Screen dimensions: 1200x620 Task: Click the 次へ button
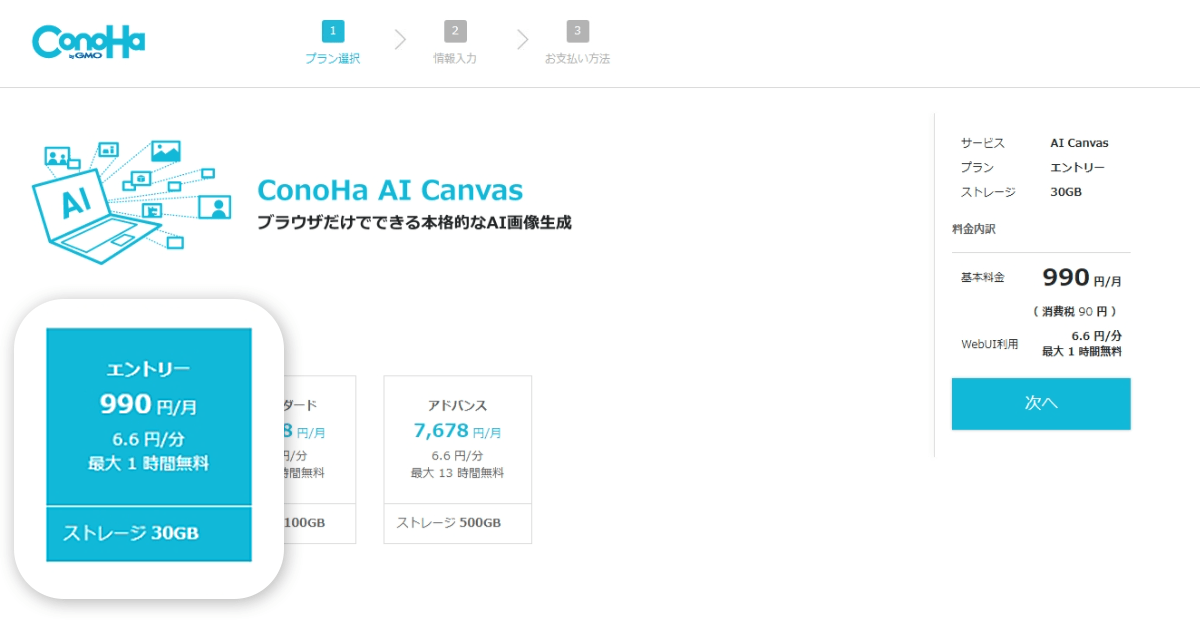pos(1041,404)
